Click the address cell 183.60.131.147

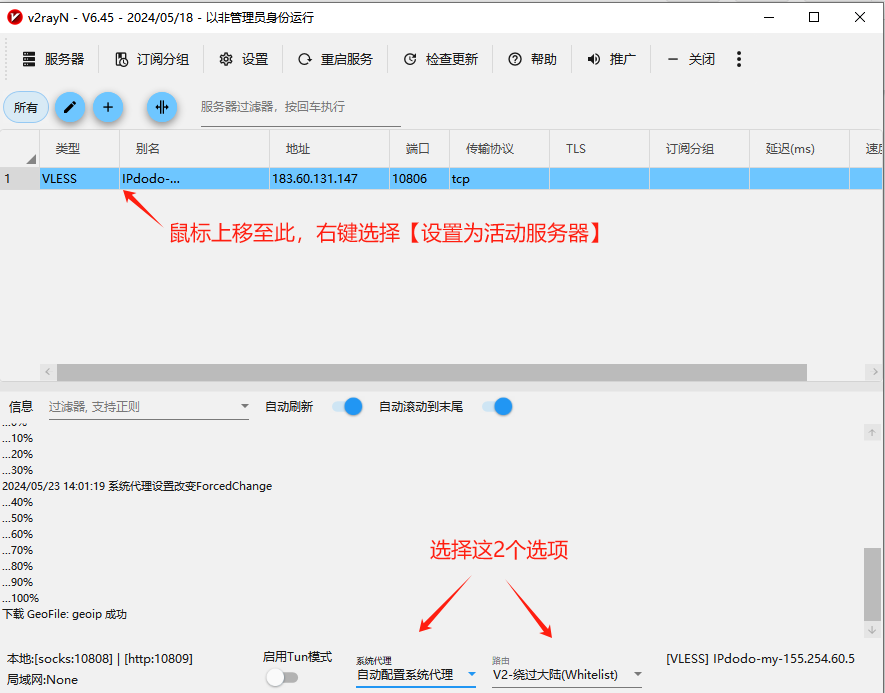point(330,179)
